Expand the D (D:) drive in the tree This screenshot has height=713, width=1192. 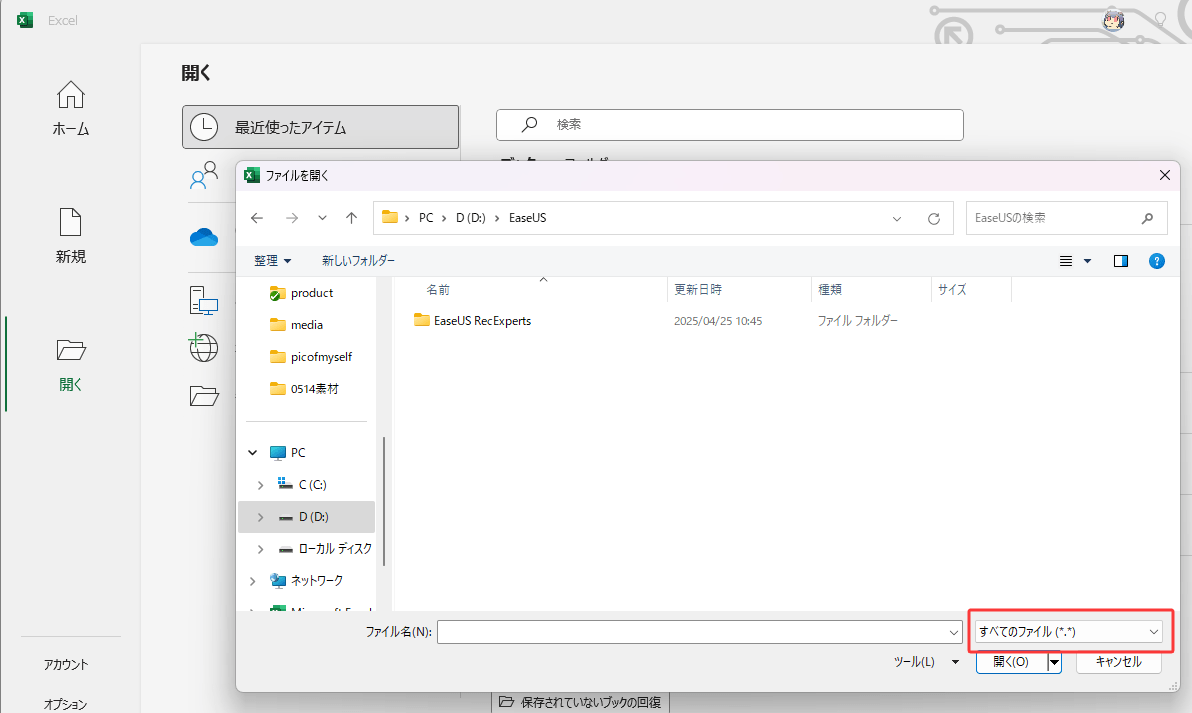pos(260,516)
